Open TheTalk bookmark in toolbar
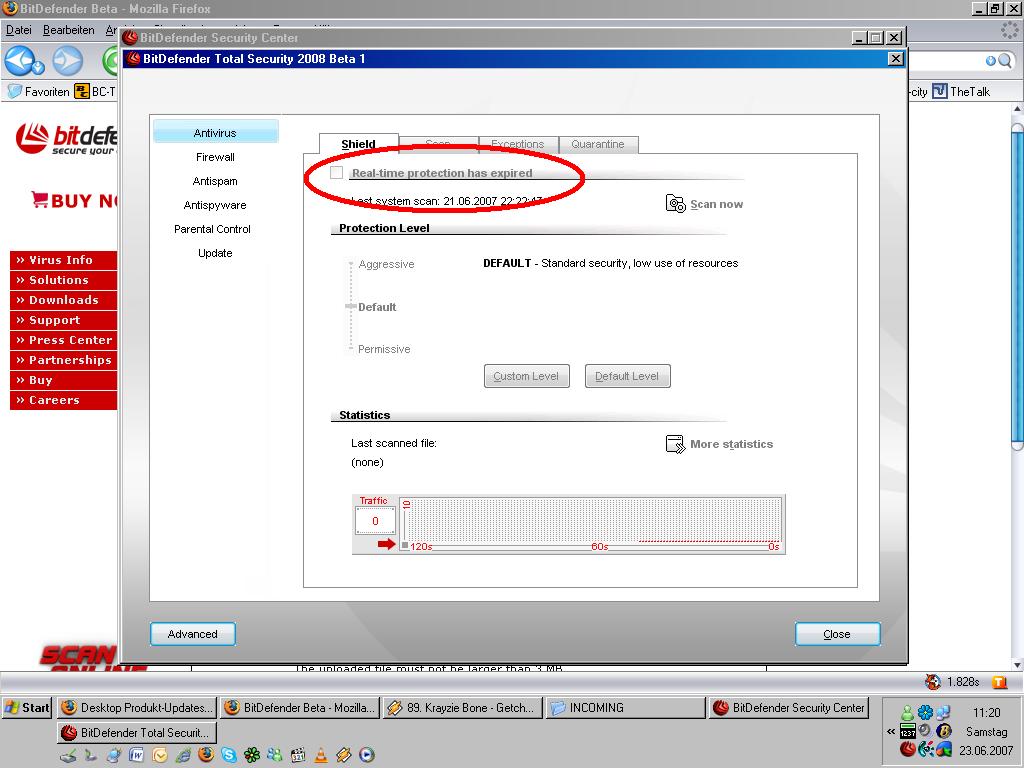 [961, 91]
